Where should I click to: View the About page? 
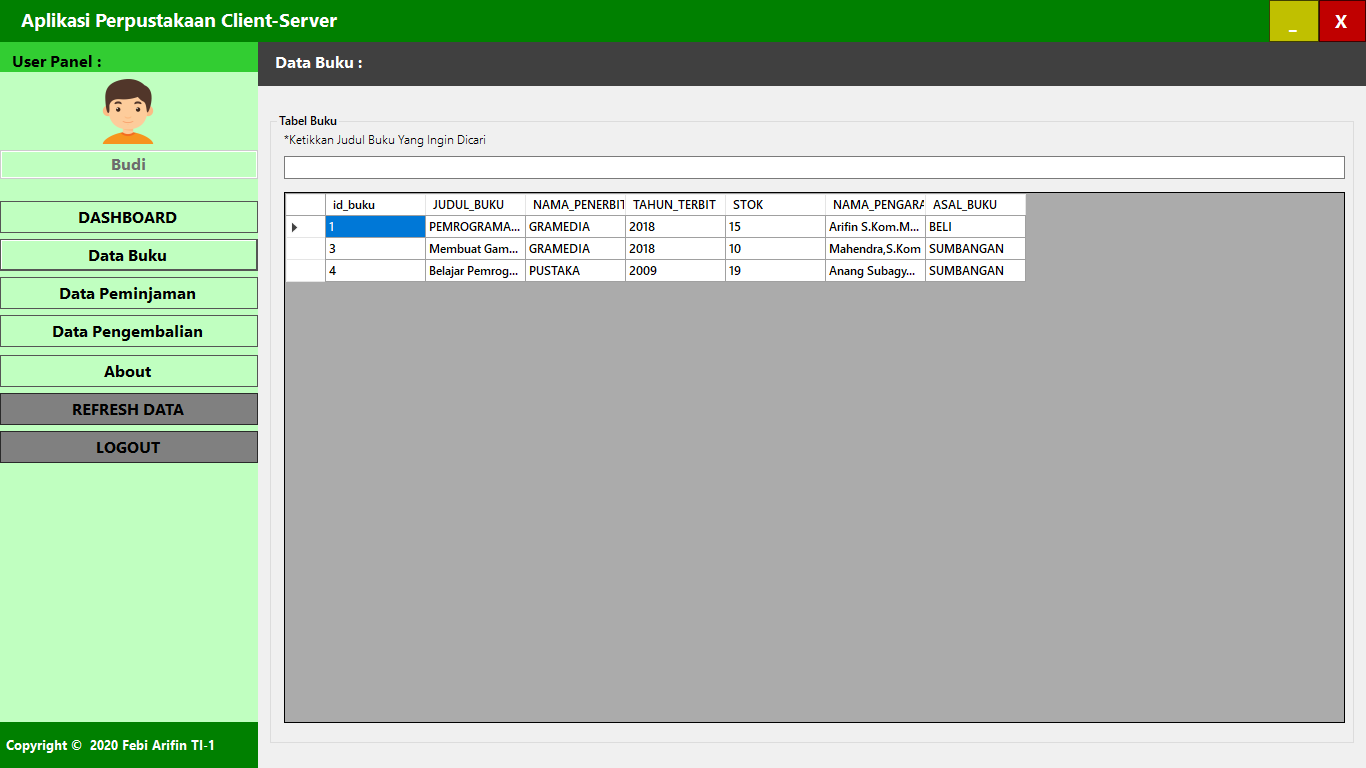128,371
